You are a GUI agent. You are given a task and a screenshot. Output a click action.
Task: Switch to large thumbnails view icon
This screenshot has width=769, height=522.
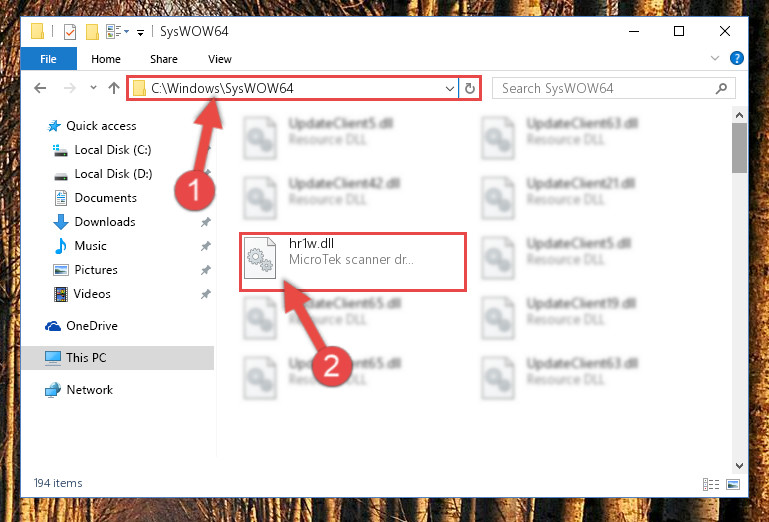pos(733,485)
